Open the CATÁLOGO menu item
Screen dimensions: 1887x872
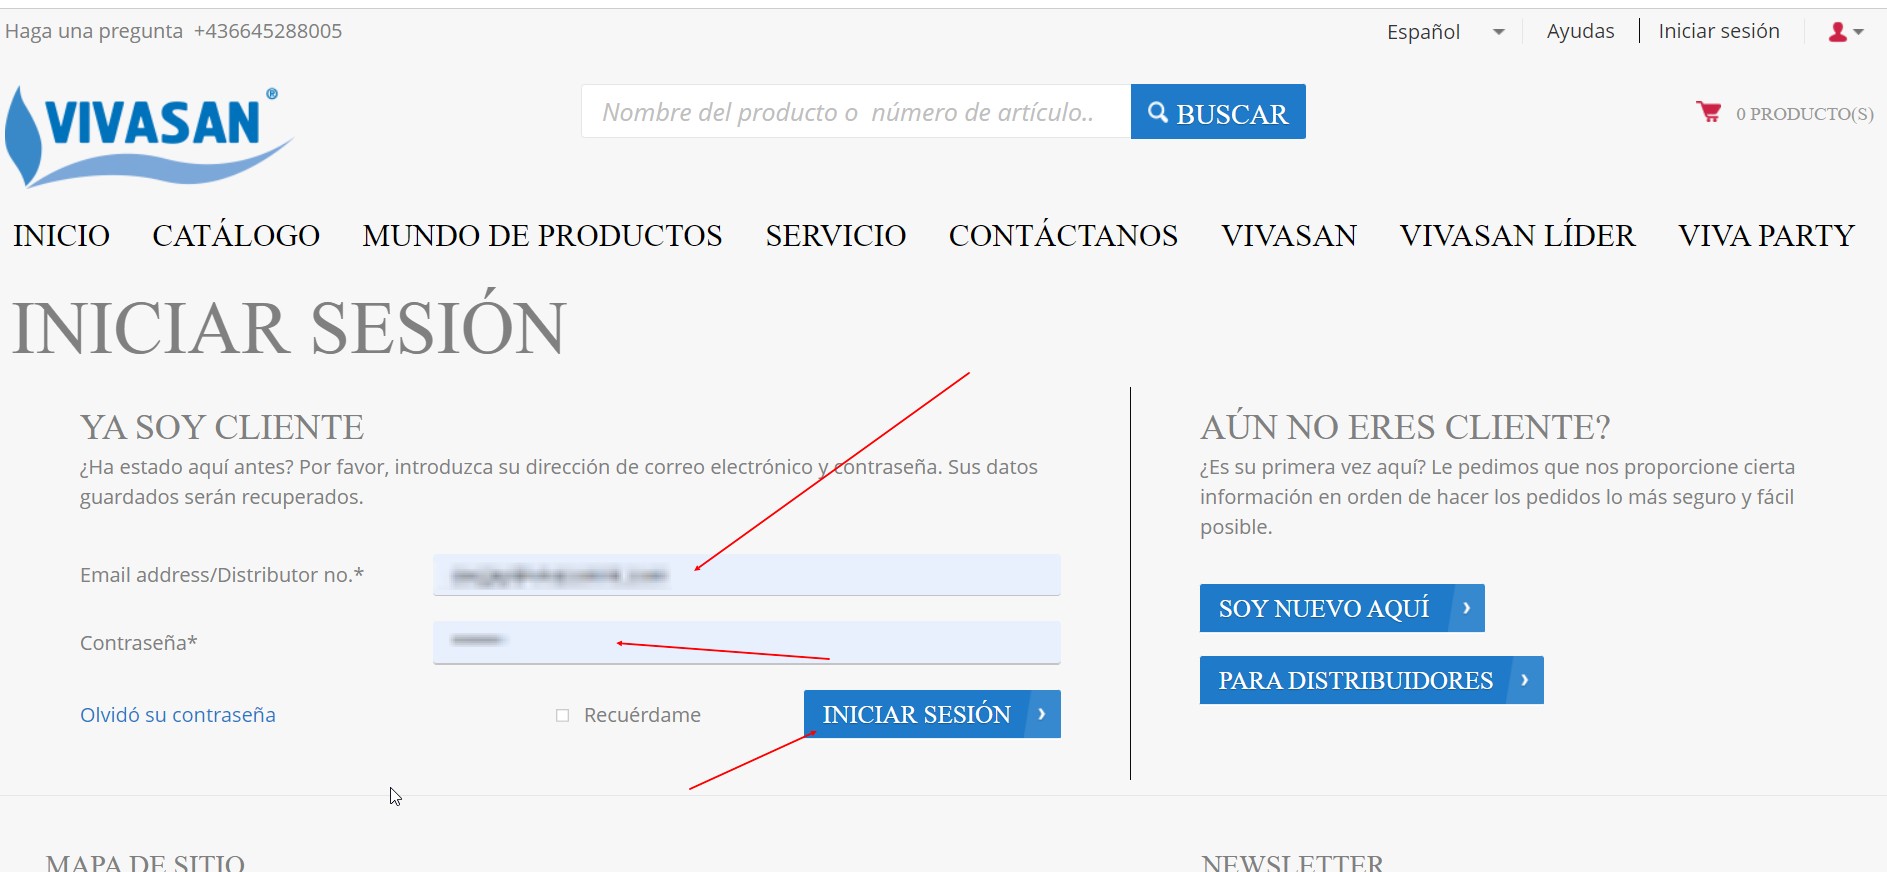[236, 235]
